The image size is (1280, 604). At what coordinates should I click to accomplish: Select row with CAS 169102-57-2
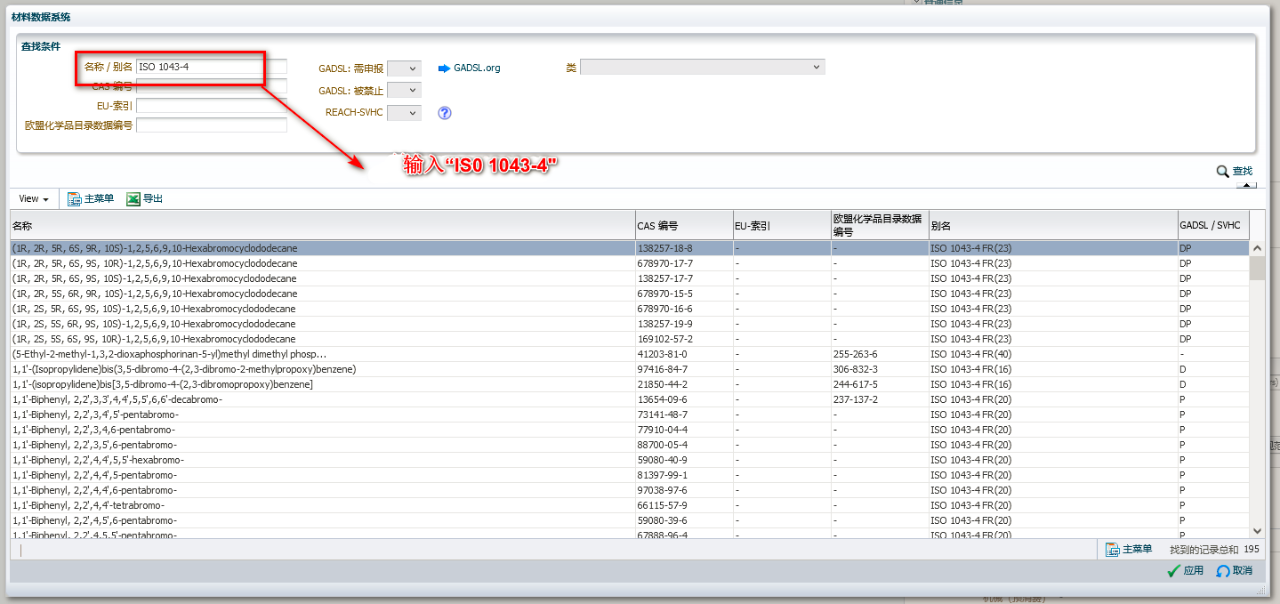[630, 339]
